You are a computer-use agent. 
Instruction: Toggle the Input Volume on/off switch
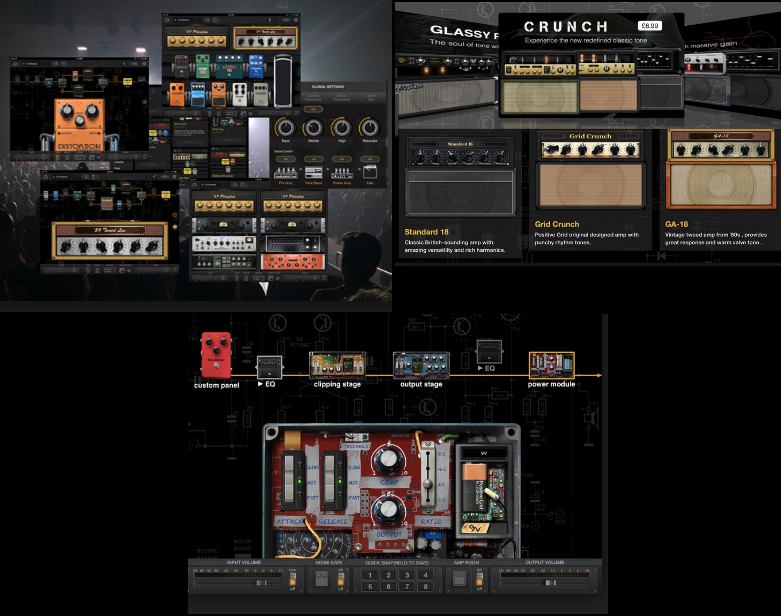tap(292, 579)
